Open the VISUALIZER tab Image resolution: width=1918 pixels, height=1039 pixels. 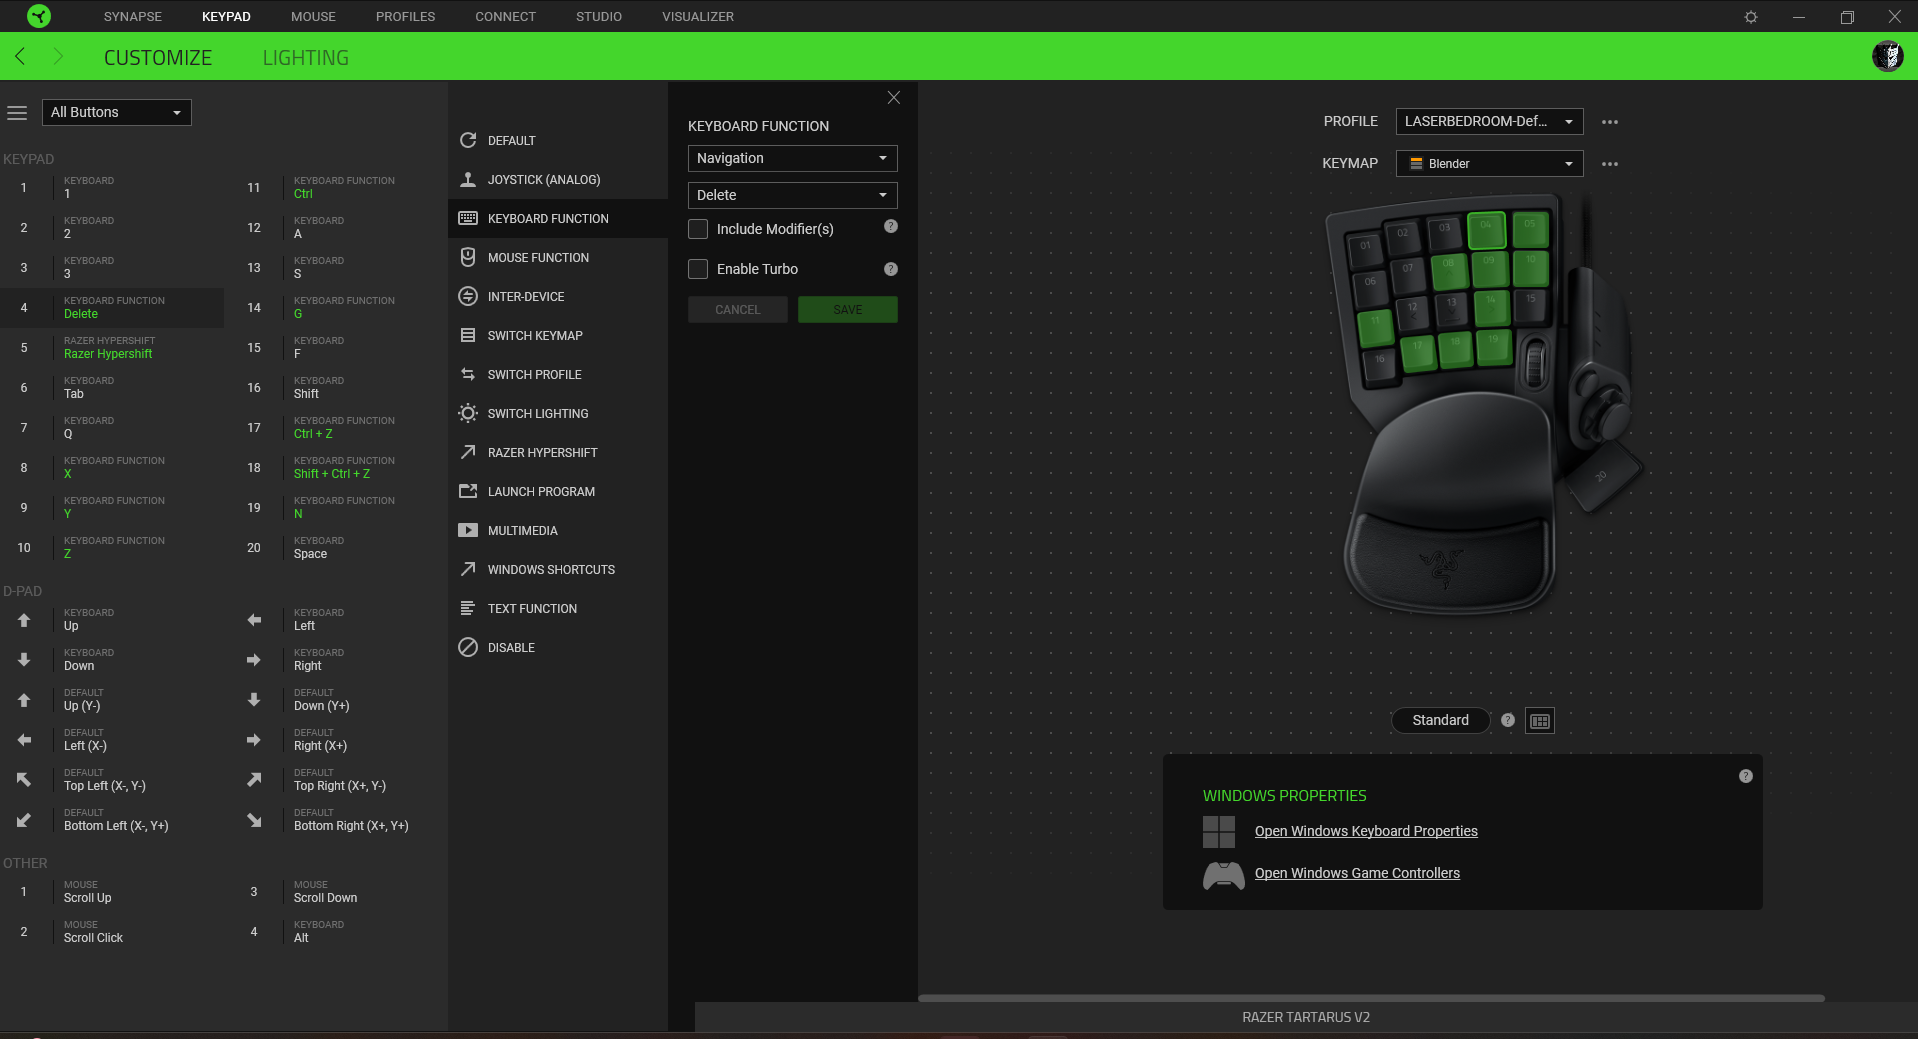[698, 16]
